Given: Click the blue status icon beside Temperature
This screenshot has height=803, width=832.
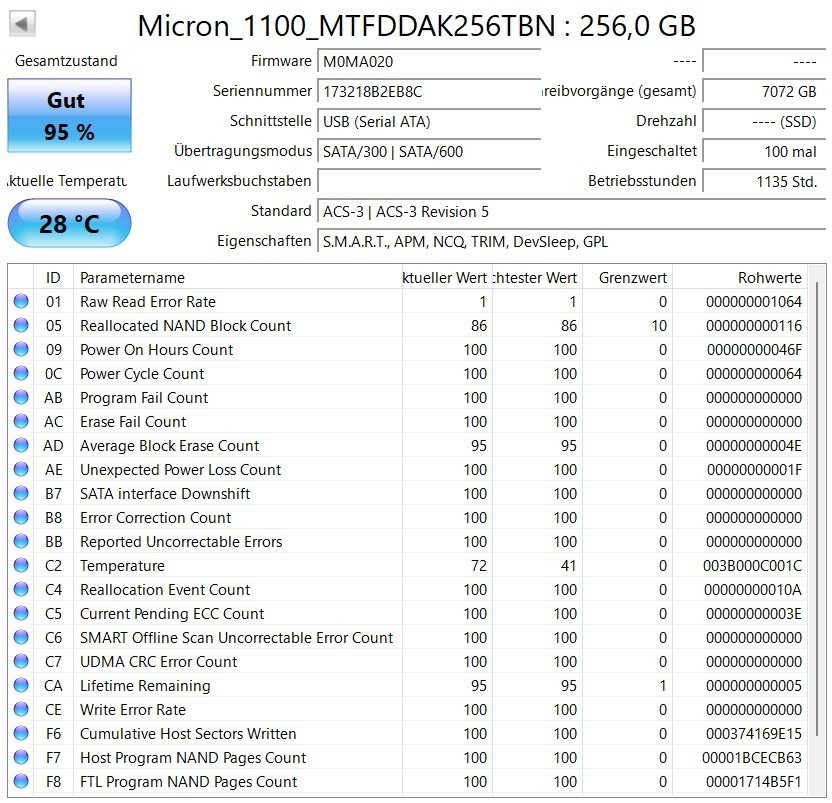Looking at the screenshot, I should [x=21, y=565].
